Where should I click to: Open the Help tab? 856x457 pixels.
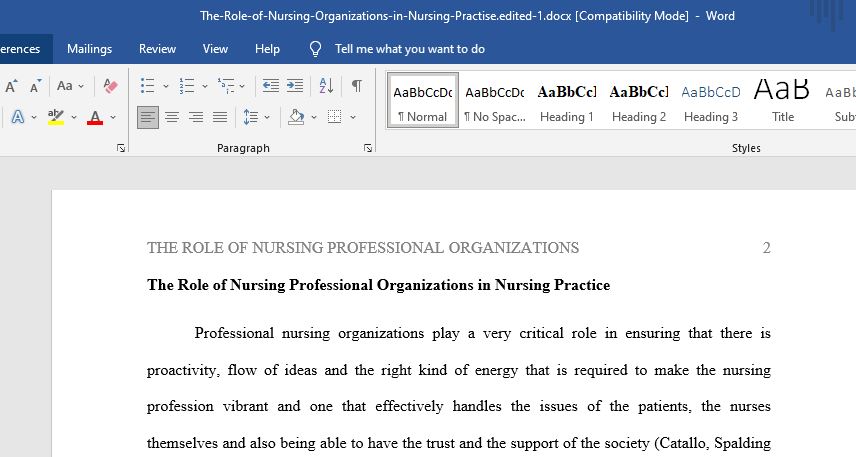pos(267,49)
